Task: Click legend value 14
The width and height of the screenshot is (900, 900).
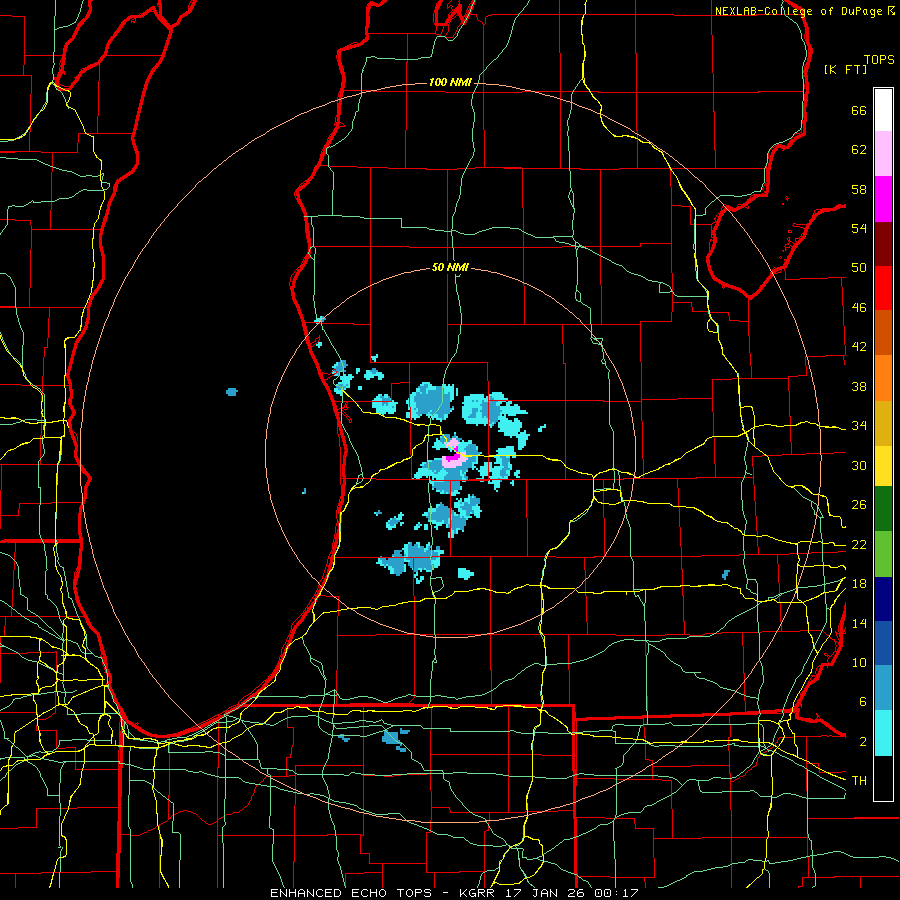Action: [859, 623]
